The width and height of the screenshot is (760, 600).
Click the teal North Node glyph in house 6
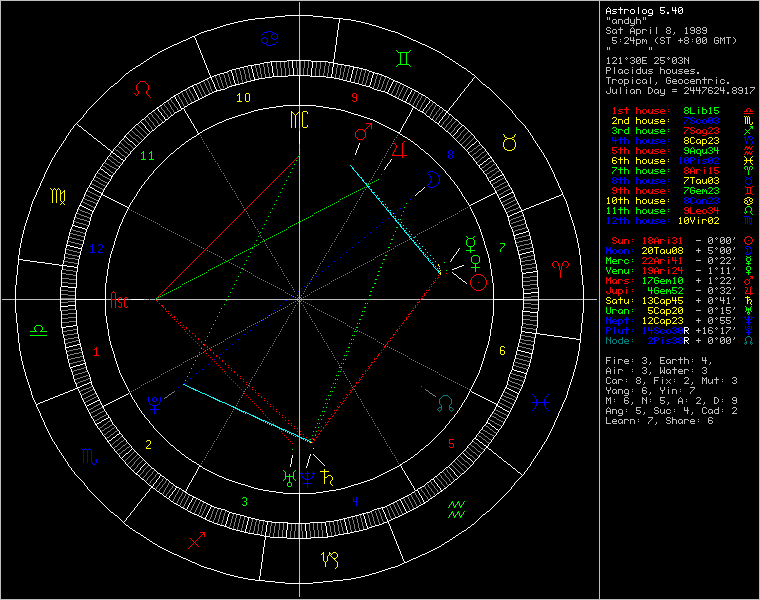click(446, 402)
